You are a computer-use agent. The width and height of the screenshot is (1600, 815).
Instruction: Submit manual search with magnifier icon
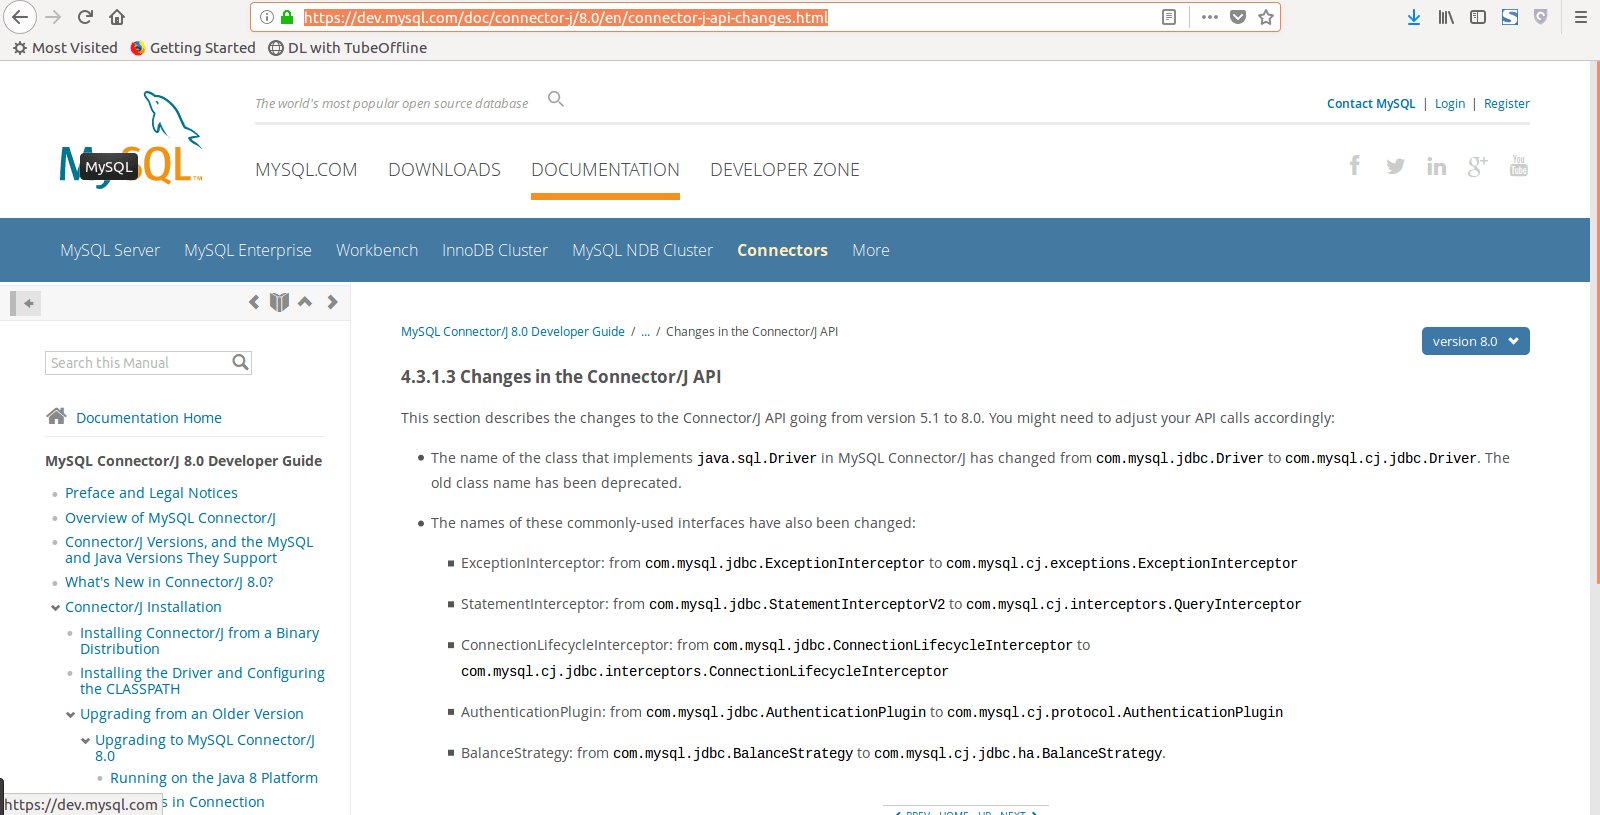pyautogui.click(x=240, y=362)
